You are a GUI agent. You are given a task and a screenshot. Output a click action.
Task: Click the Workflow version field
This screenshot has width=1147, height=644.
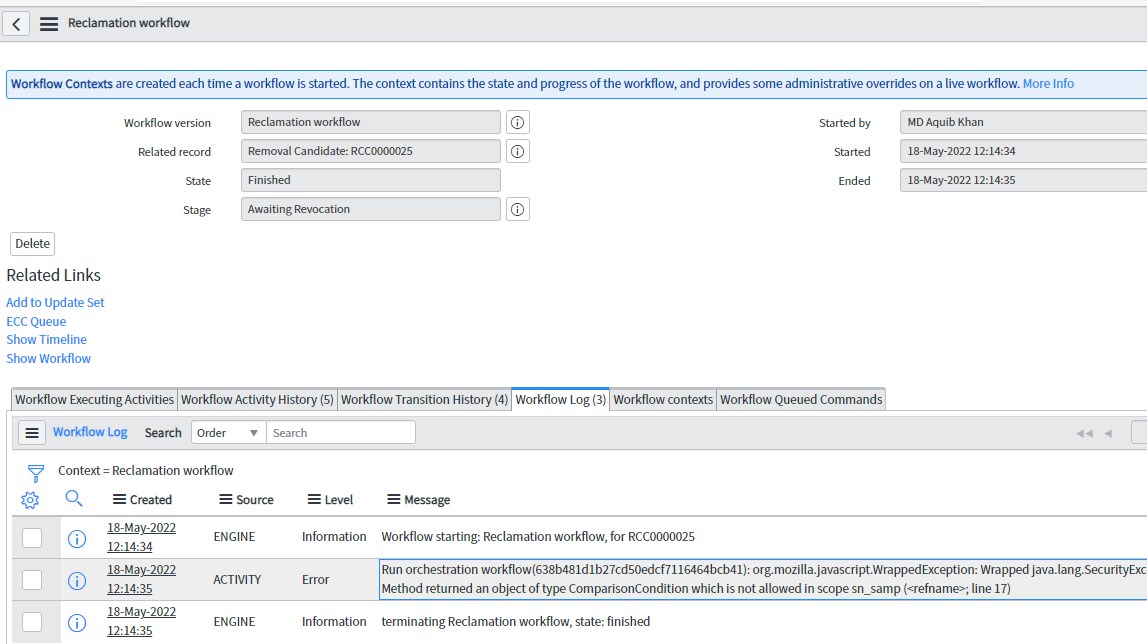[371, 122]
